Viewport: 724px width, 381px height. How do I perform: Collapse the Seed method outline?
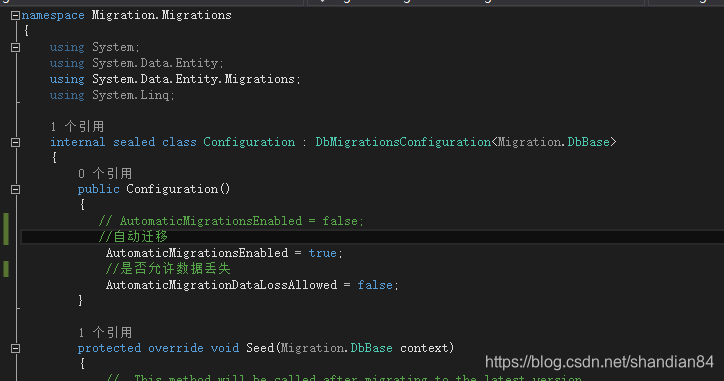(15, 349)
